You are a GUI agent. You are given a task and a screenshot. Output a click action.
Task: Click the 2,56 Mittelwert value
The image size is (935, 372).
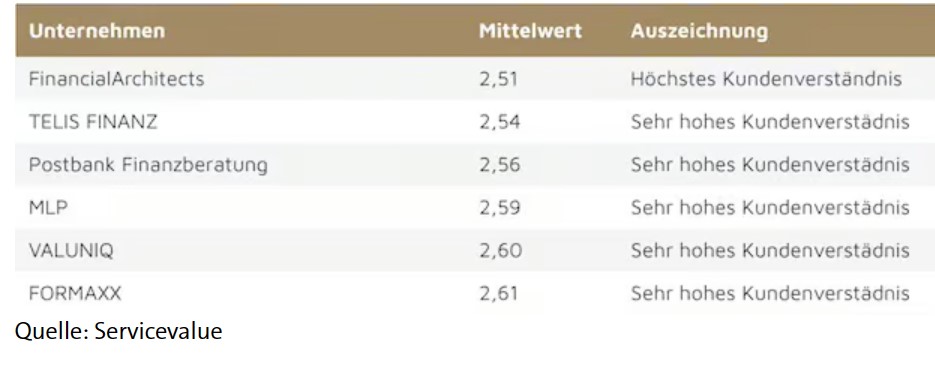pos(500,165)
